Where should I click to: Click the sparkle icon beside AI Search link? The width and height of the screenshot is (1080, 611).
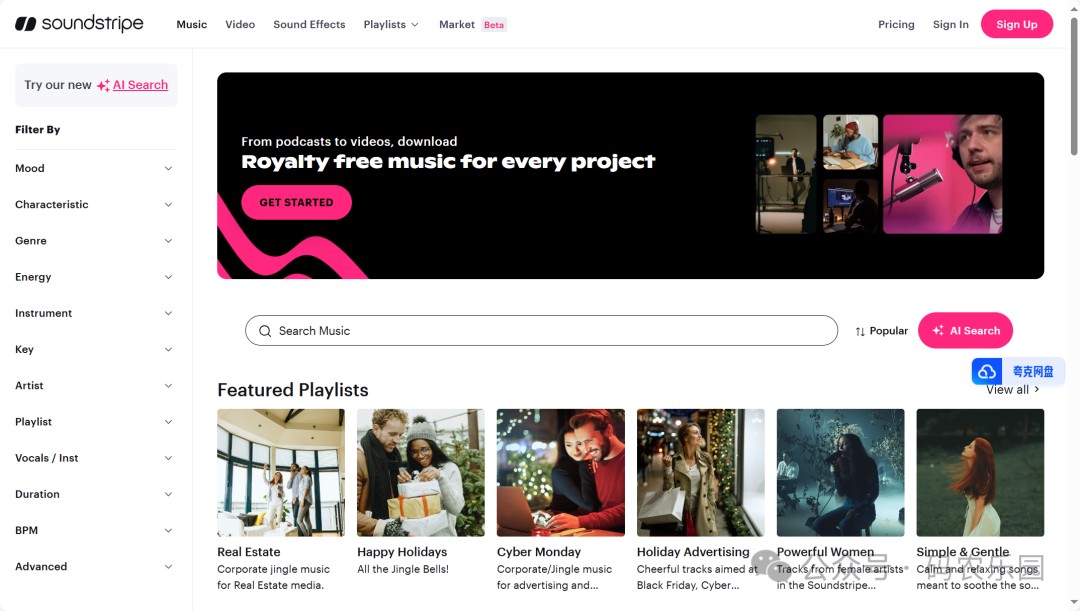103,85
